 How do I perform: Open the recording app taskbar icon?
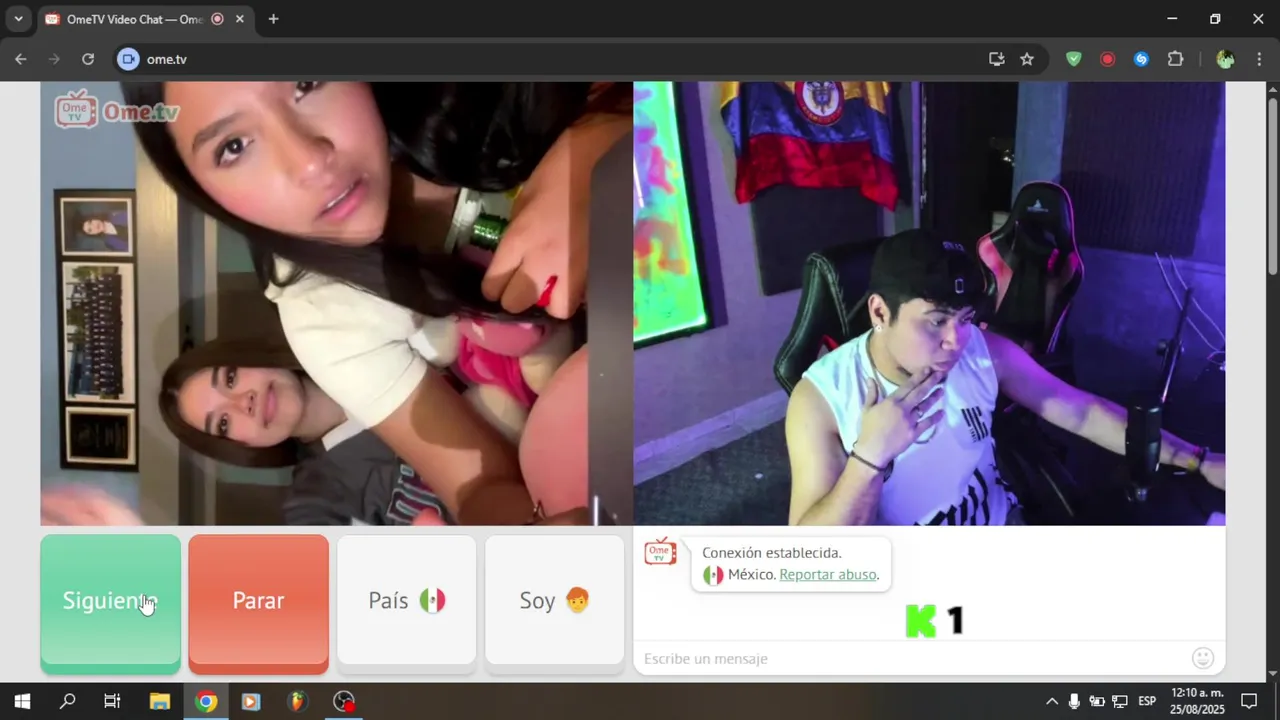pos(344,701)
